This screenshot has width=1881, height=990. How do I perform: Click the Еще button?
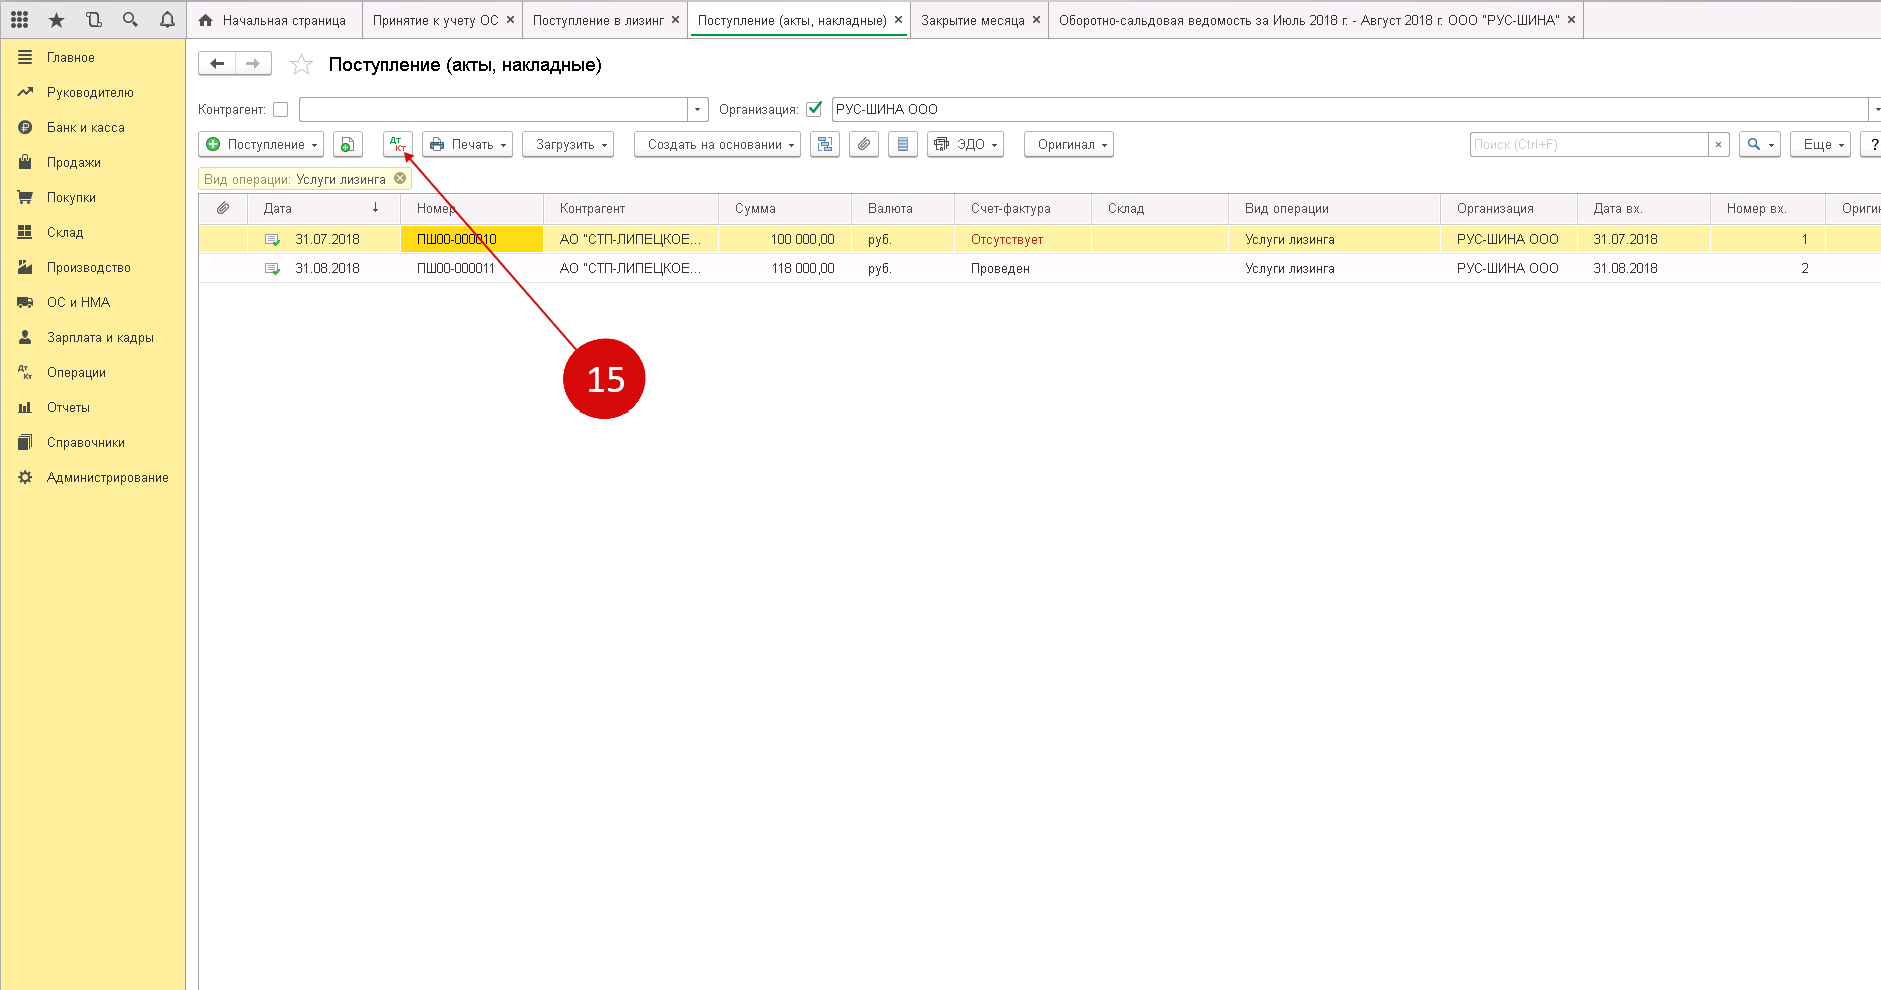point(1820,145)
